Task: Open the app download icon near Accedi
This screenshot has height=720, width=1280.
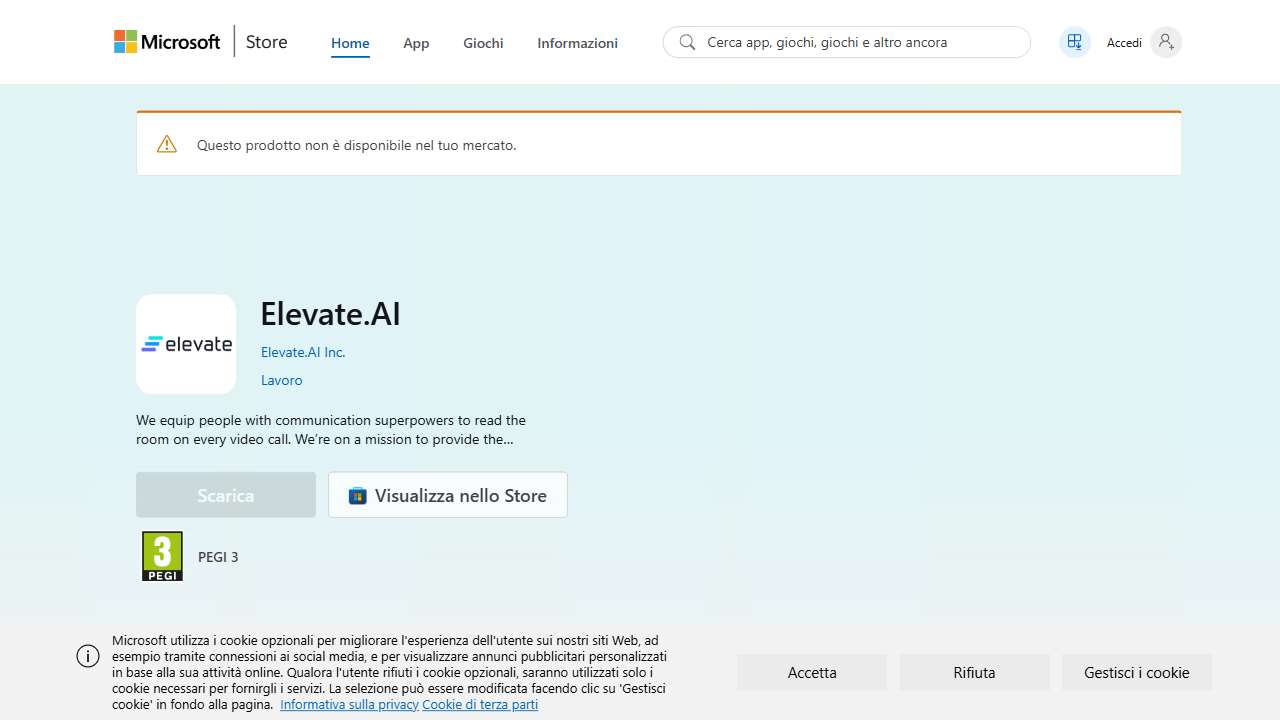Action: pos(1074,42)
